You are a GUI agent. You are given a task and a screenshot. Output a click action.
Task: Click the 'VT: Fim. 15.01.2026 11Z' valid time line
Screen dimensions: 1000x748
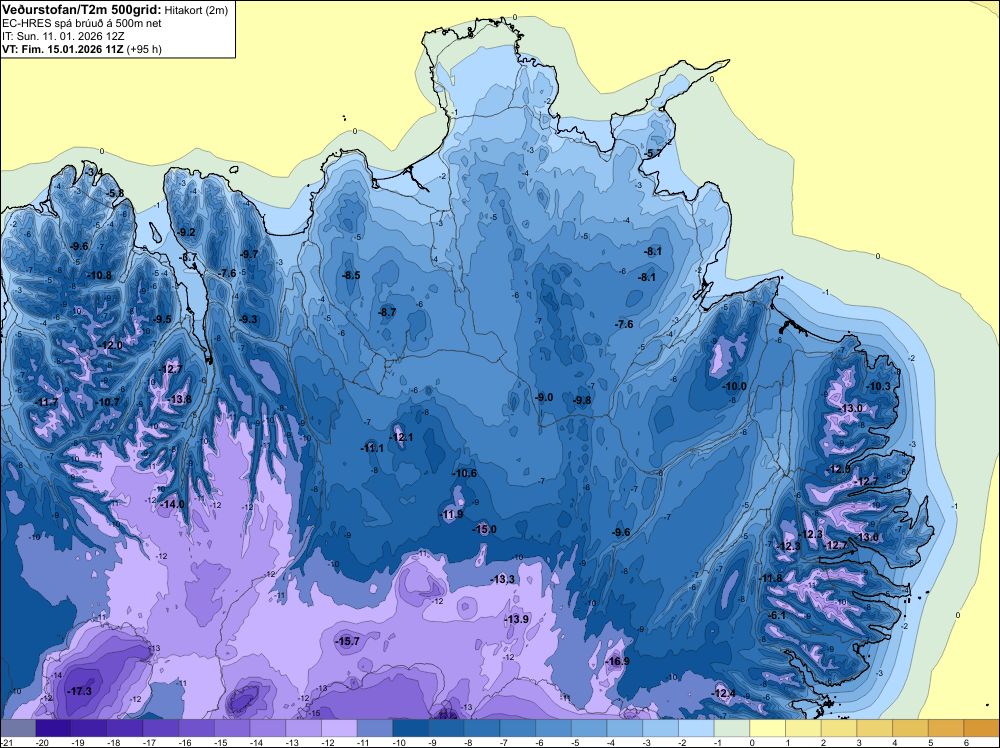coord(62,49)
